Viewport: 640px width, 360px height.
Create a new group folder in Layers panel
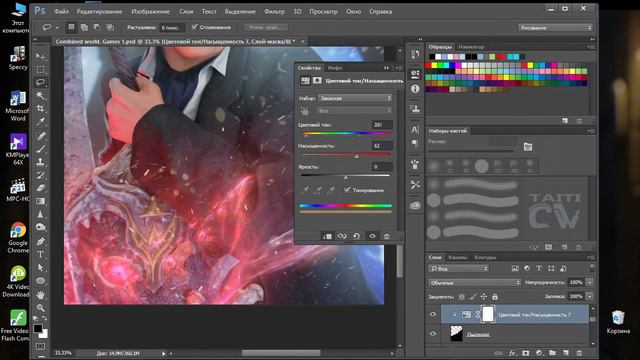(552, 353)
